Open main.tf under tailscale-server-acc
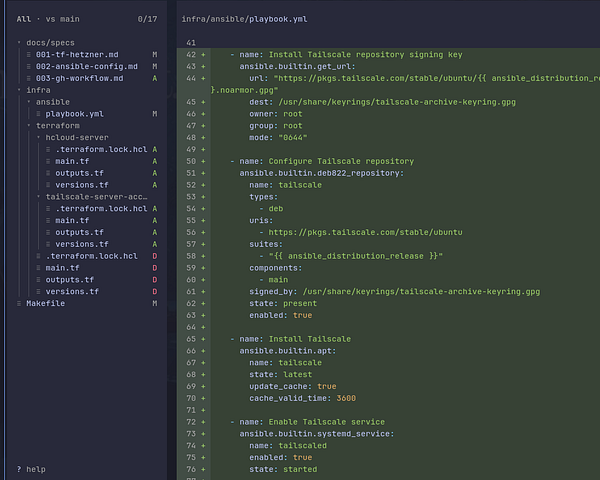 point(72,220)
